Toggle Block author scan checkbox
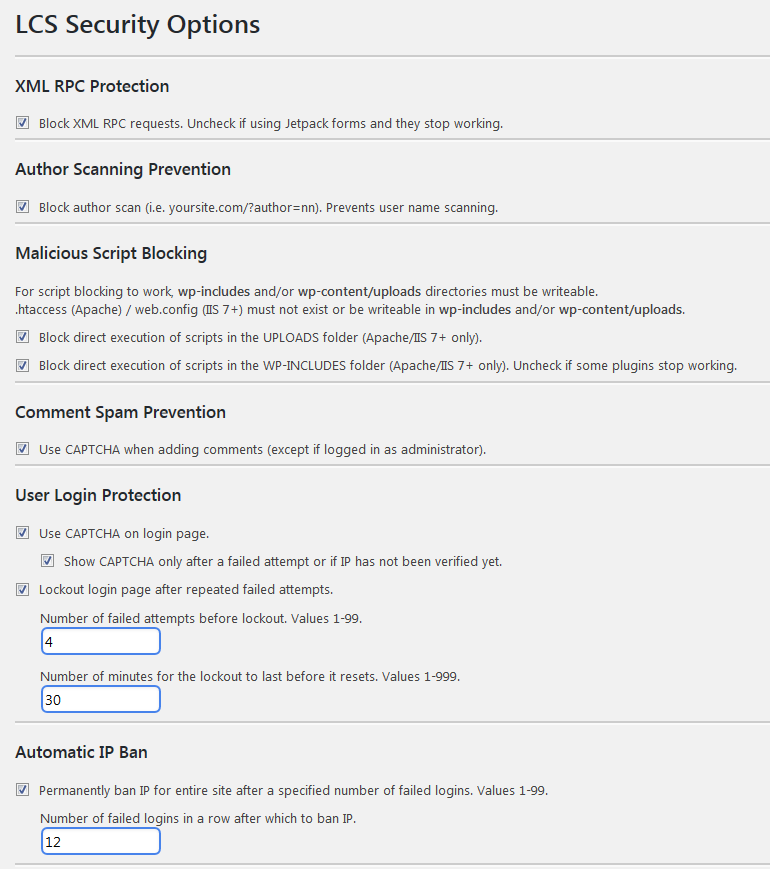 click(22, 207)
